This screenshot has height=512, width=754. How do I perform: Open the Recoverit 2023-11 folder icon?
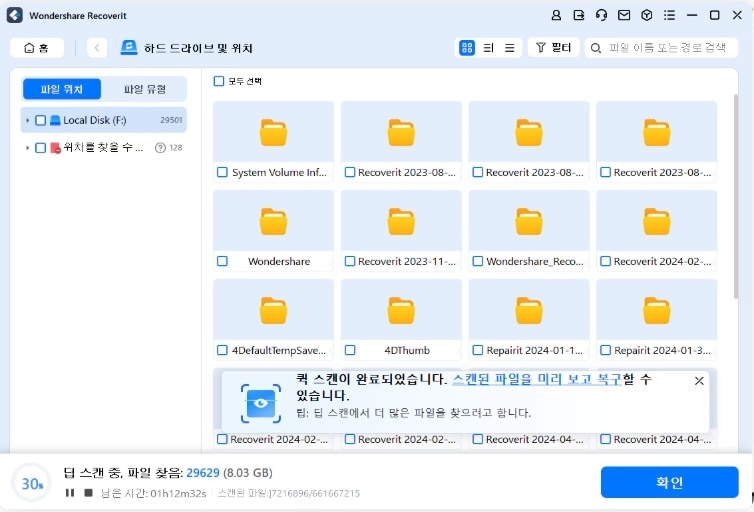pyautogui.click(x=401, y=222)
